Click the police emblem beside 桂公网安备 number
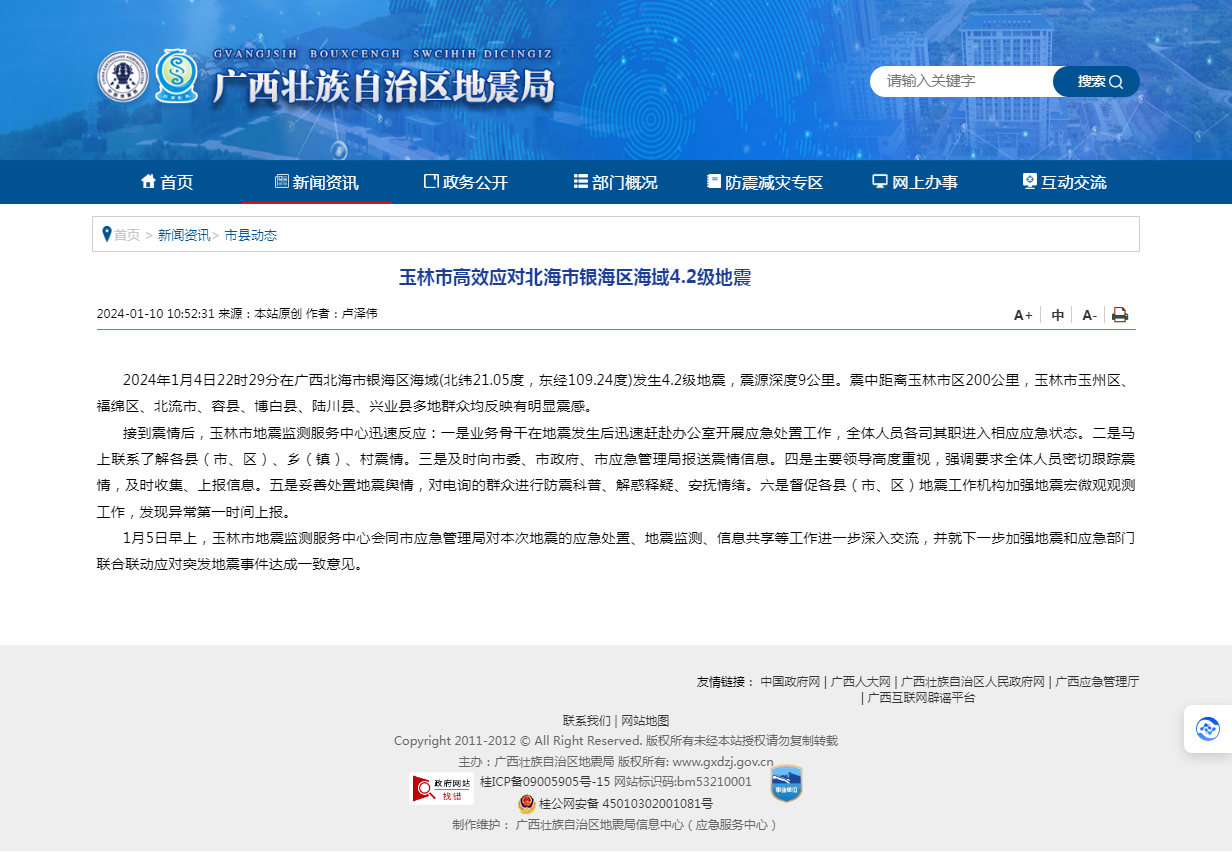Image resolution: width=1232 pixels, height=853 pixels. coord(527,803)
